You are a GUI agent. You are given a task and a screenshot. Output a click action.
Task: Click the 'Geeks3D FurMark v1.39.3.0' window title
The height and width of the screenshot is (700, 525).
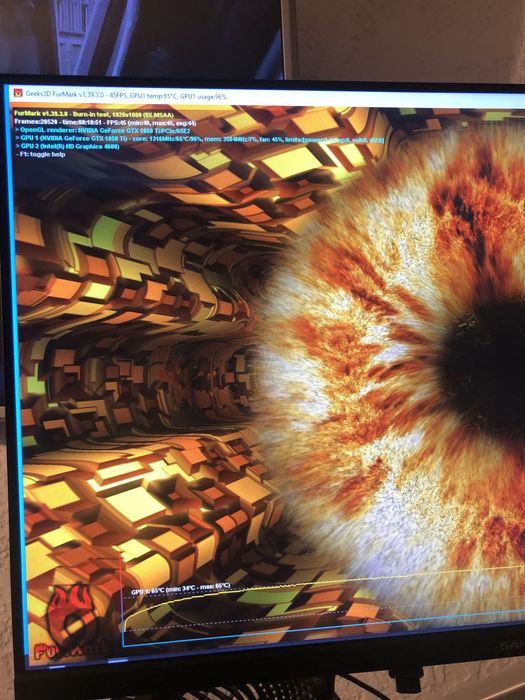126,95
